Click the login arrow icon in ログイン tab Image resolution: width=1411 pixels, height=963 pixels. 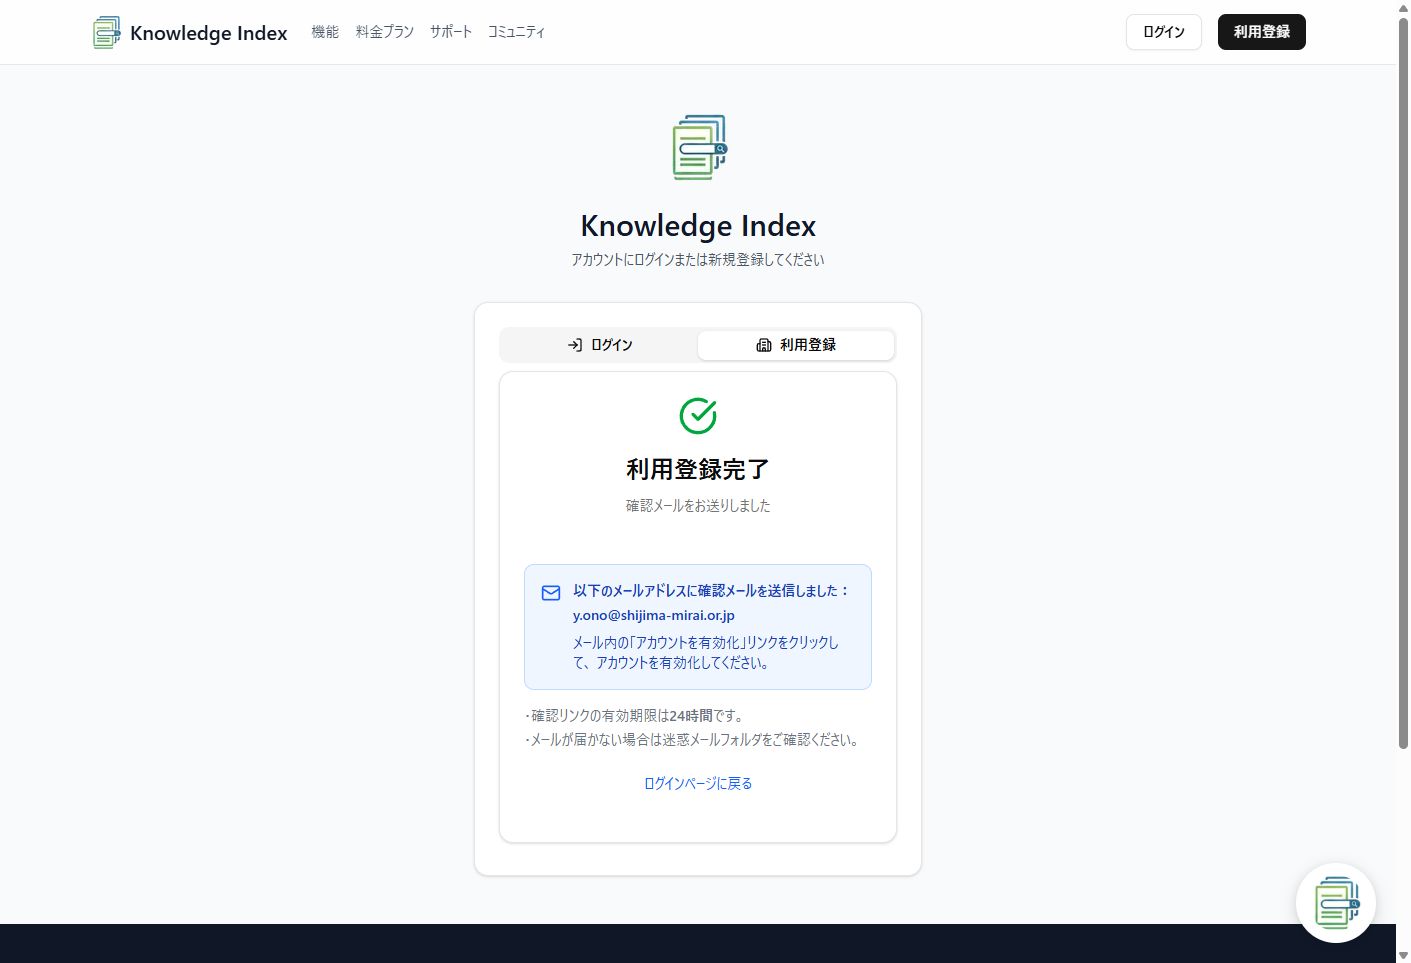coord(575,345)
